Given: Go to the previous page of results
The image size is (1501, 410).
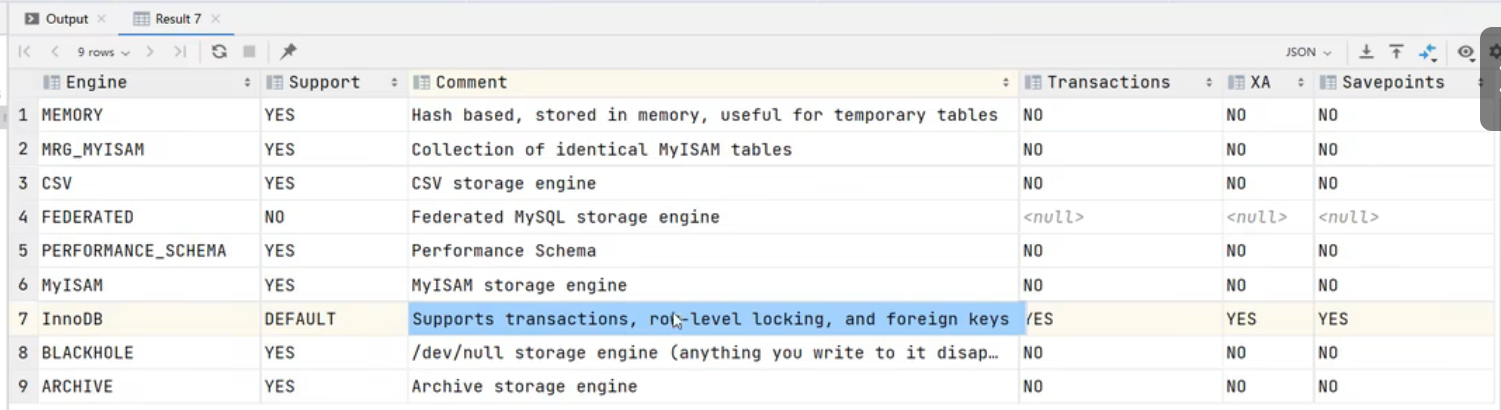Looking at the screenshot, I should coord(55,52).
